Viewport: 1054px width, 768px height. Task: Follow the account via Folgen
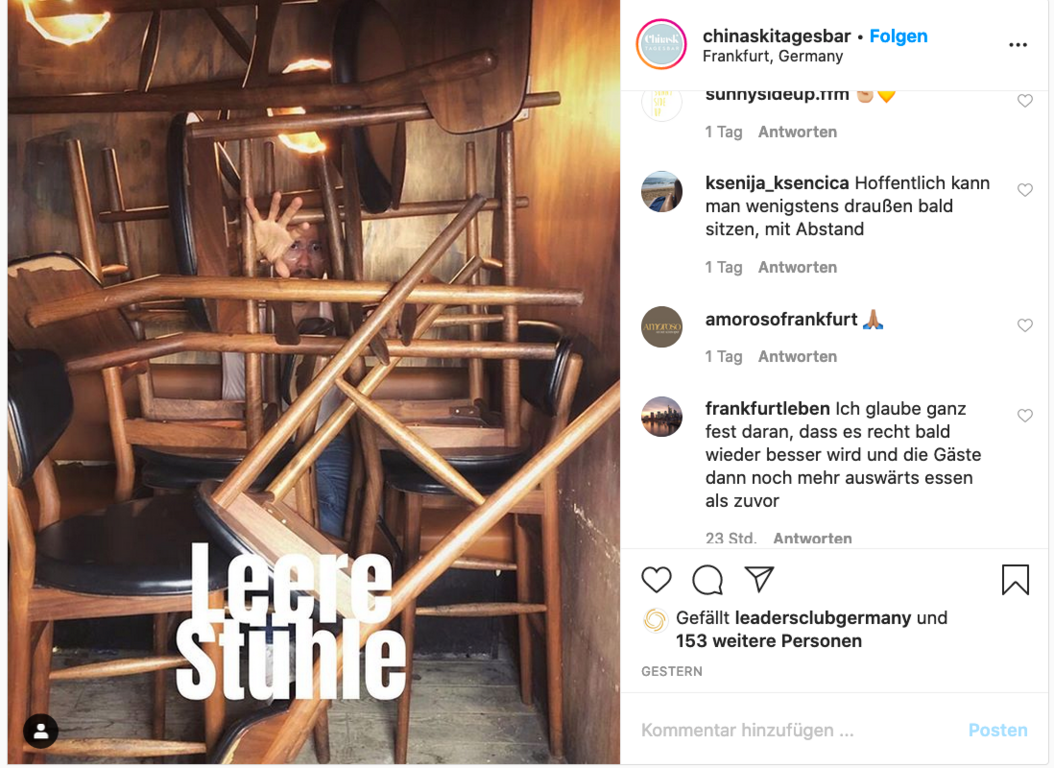[898, 36]
